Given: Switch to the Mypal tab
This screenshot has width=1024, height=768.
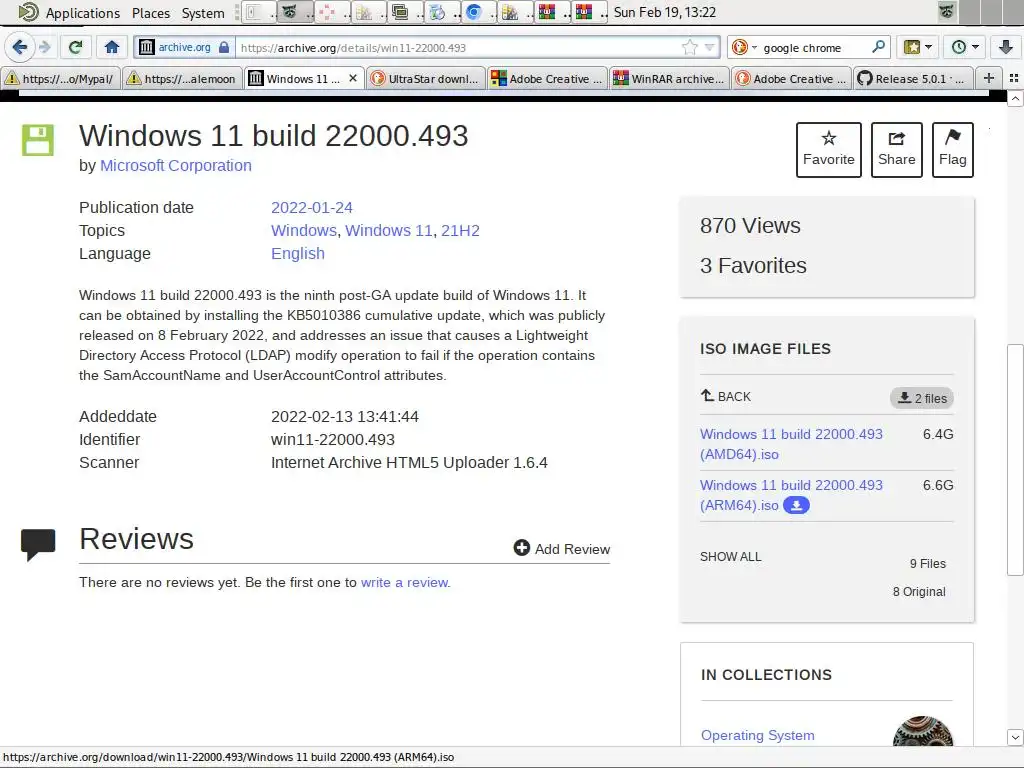Looking at the screenshot, I should point(61,78).
